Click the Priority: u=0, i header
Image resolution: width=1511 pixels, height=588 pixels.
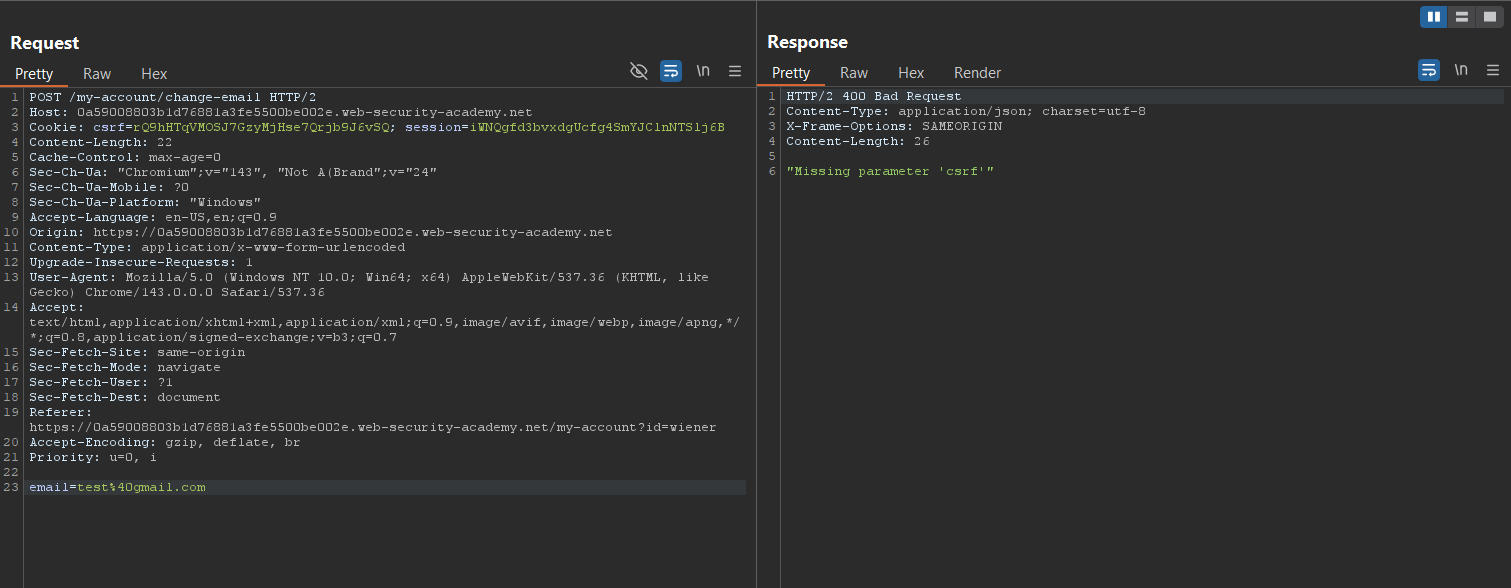click(x=93, y=457)
